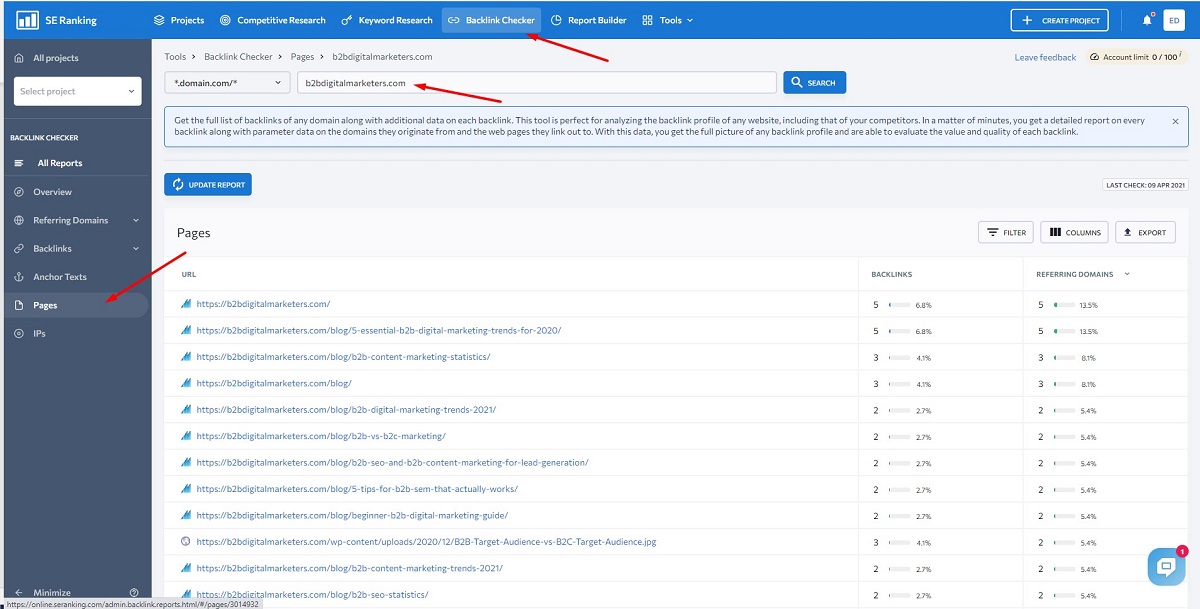The height and width of the screenshot is (609, 1200).
Task: Open the Columns button
Action: [1074, 232]
